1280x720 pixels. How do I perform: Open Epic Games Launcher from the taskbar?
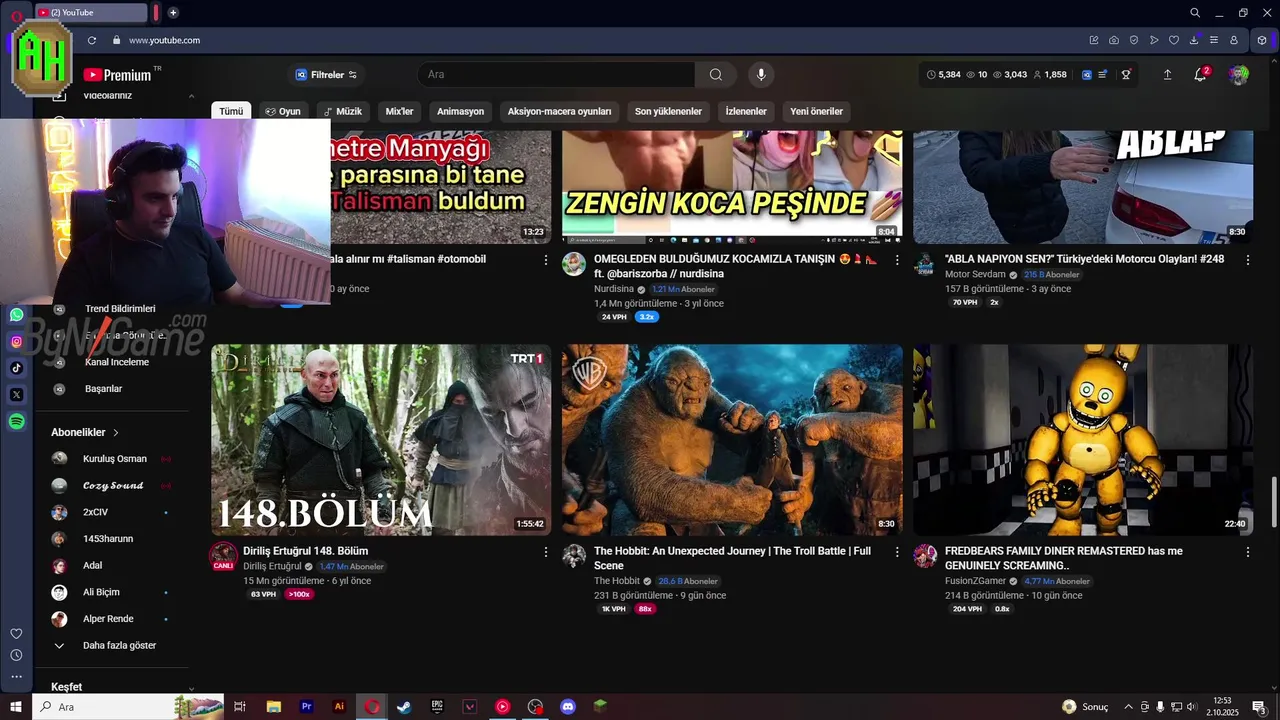point(437,706)
